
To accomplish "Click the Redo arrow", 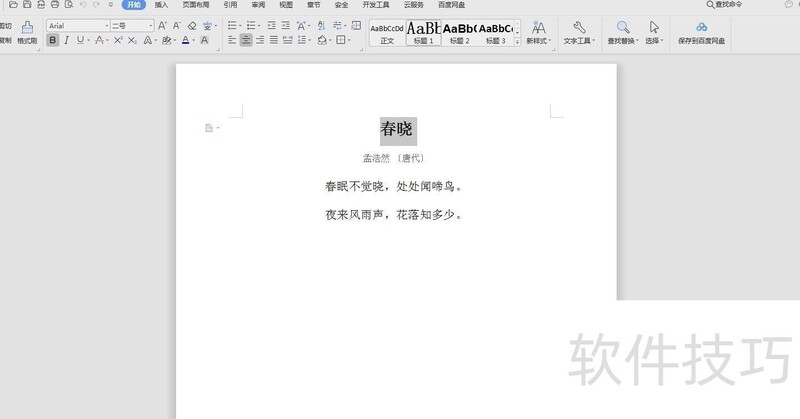I will click(96, 5).
